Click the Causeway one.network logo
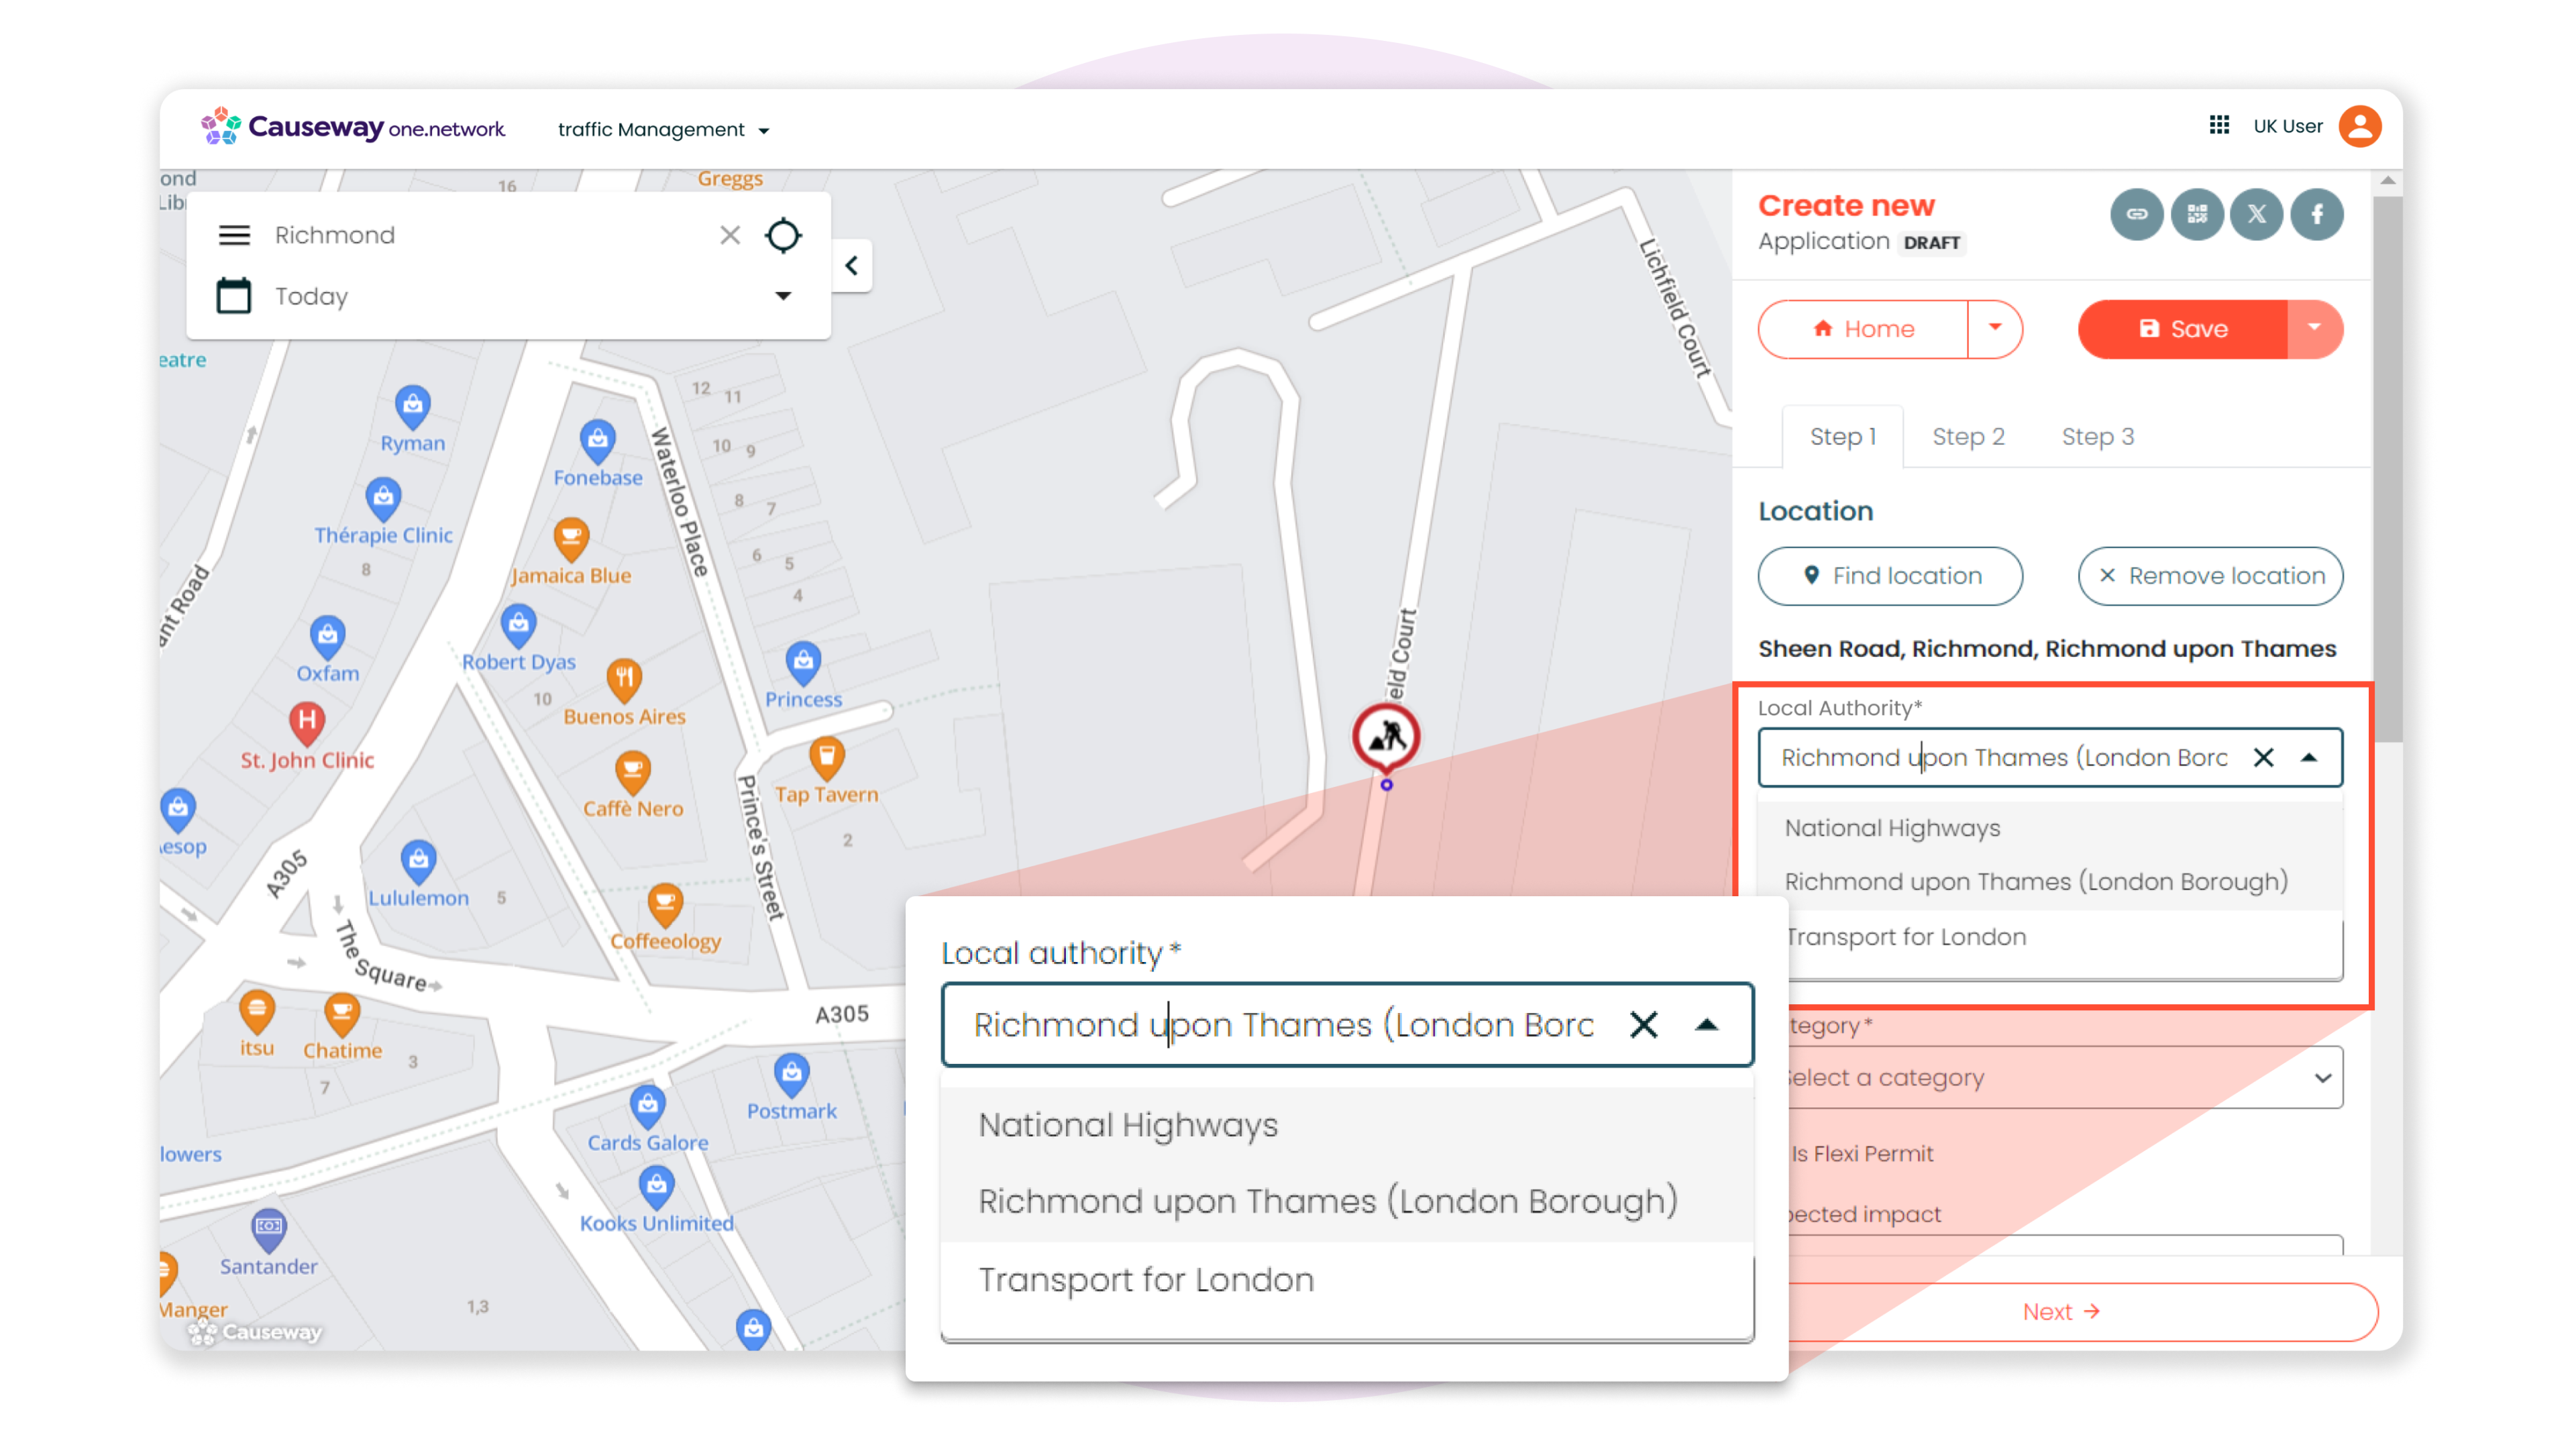The width and height of the screenshot is (2576, 1449). (x=352, y=127)
